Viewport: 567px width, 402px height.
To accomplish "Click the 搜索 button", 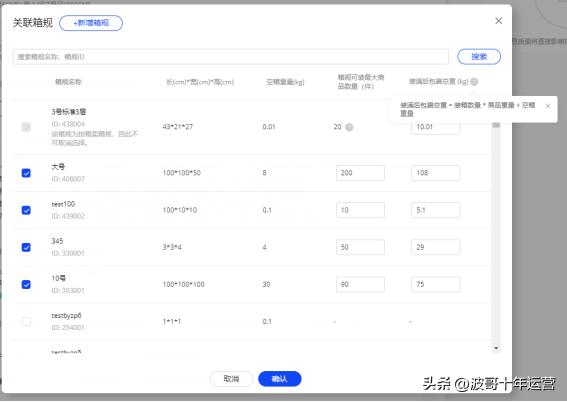I will (x=479, y=57).
